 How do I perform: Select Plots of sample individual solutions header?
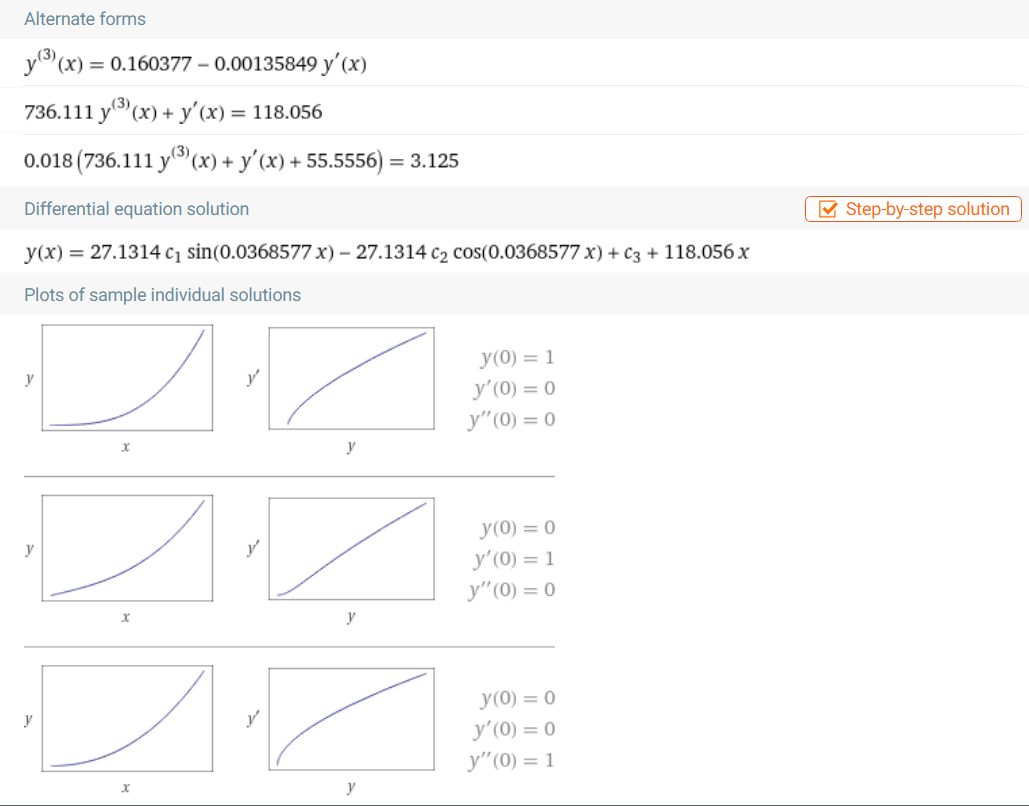coord(162,295)
